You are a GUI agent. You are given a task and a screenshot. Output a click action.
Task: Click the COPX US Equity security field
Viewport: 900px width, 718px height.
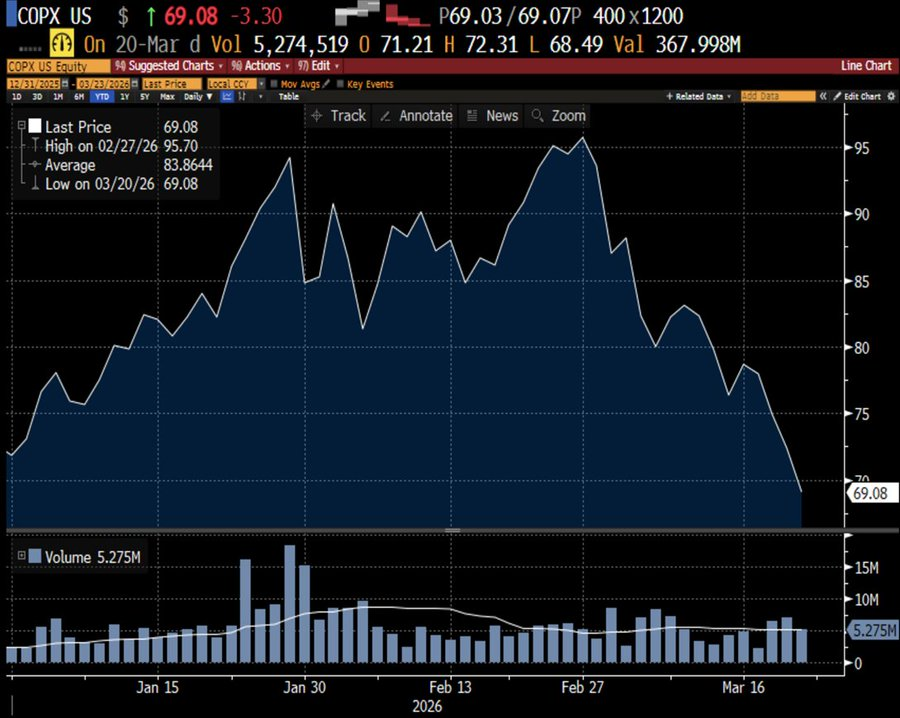(58, 66)
